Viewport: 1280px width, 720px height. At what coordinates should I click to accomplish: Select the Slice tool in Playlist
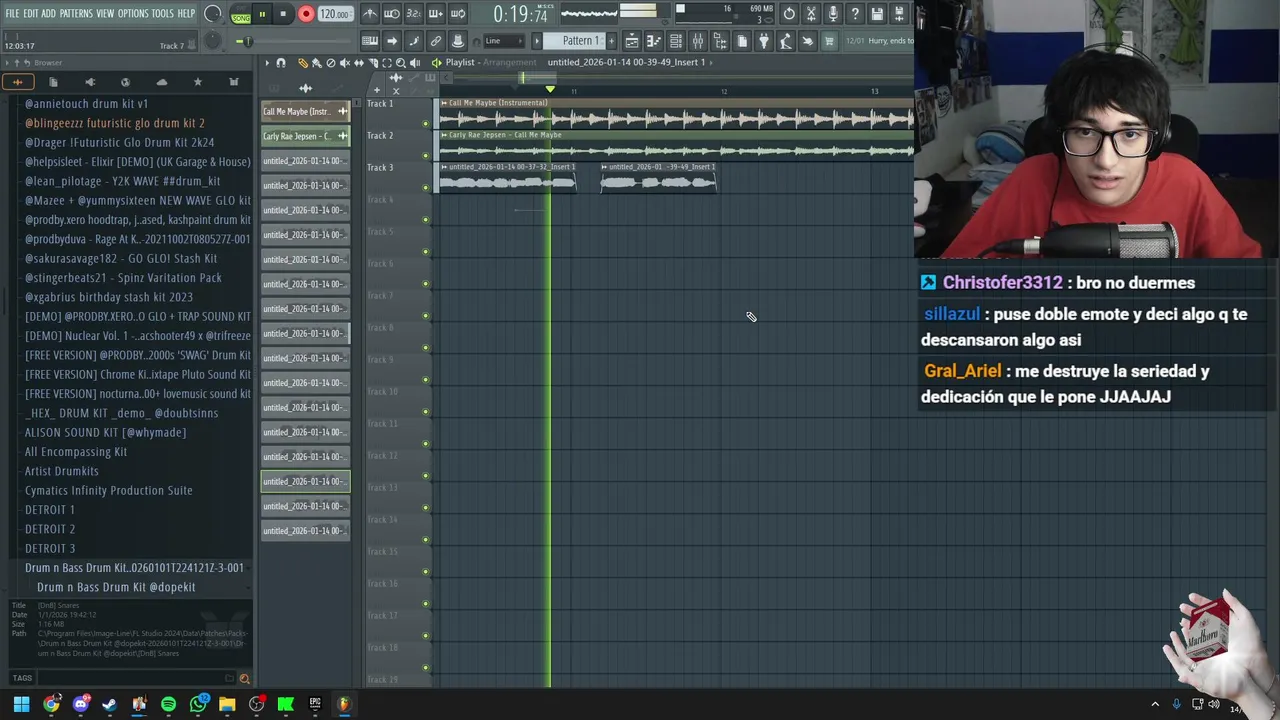373,63
